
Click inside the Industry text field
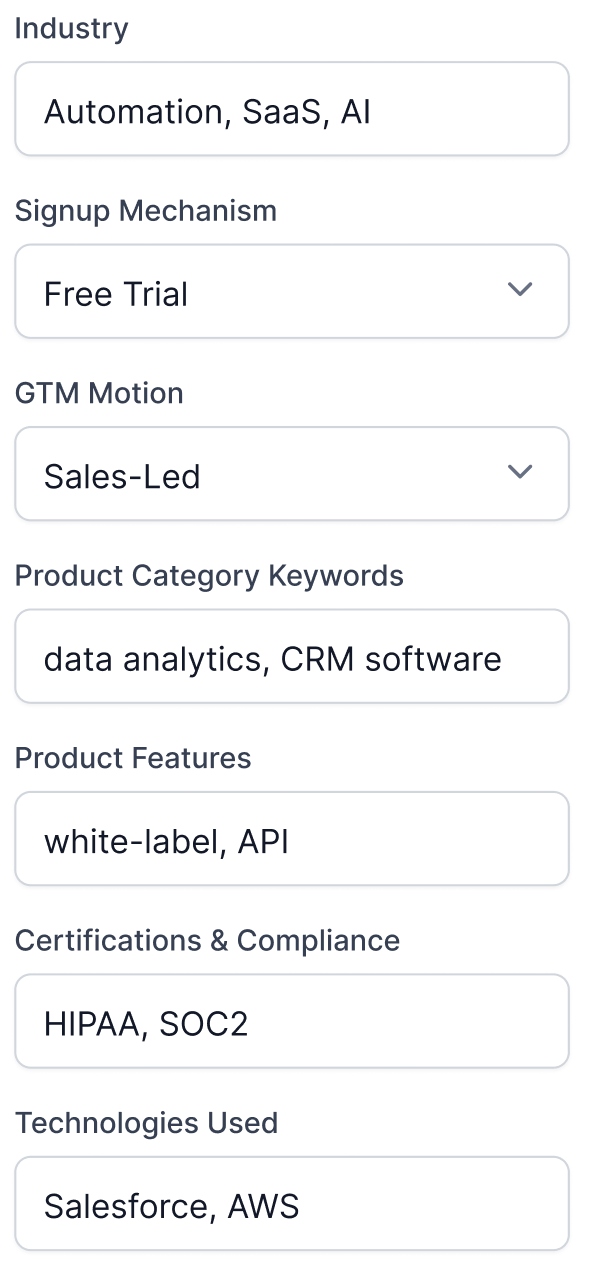pyautogui.click(x=291, y=109)
